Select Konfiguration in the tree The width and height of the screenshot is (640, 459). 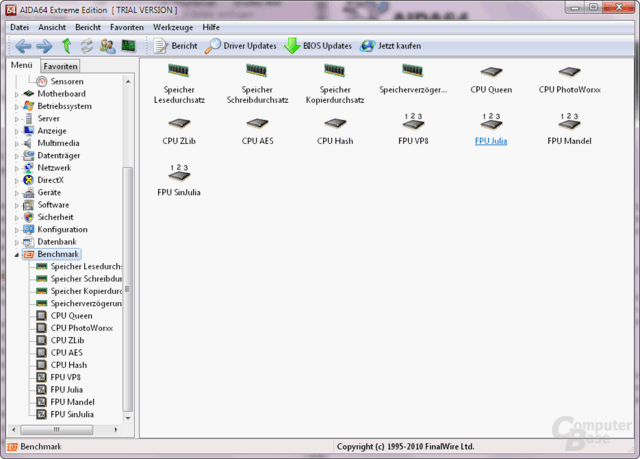62,229
